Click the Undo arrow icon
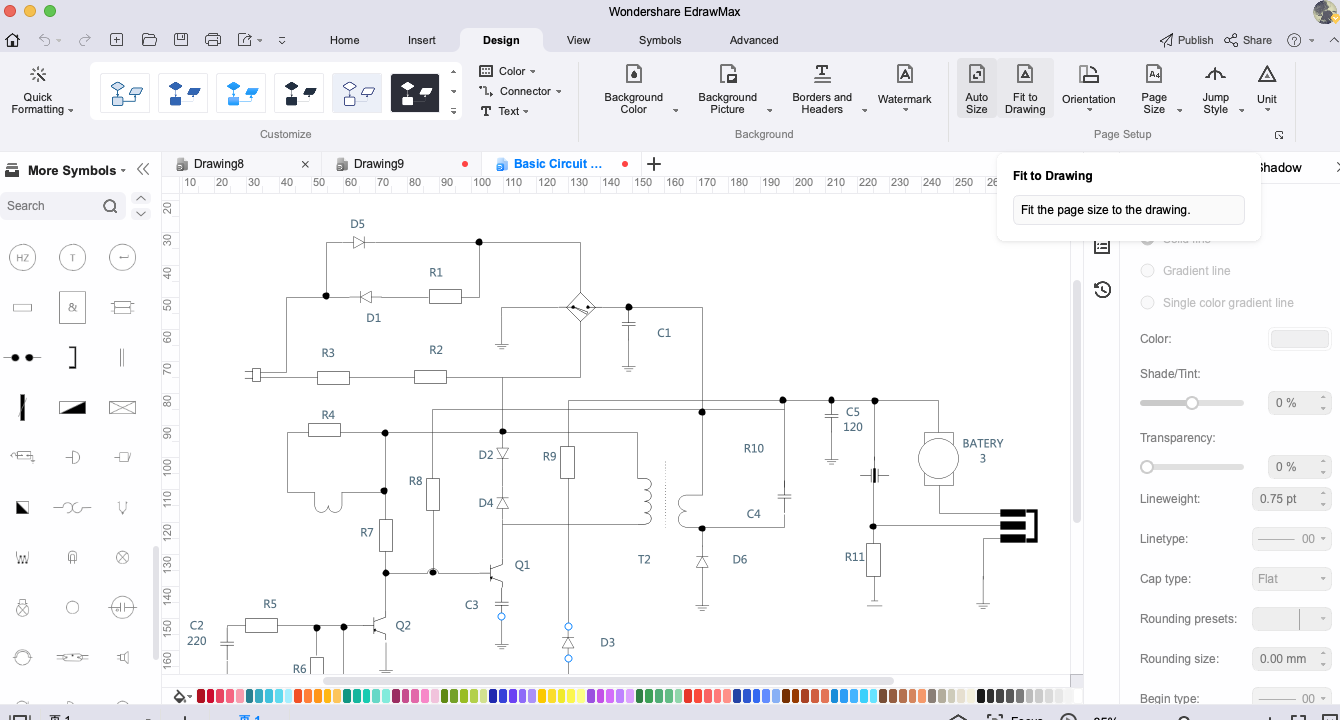Viewport: 1340px width, 720px height. (x=44, y=40)
